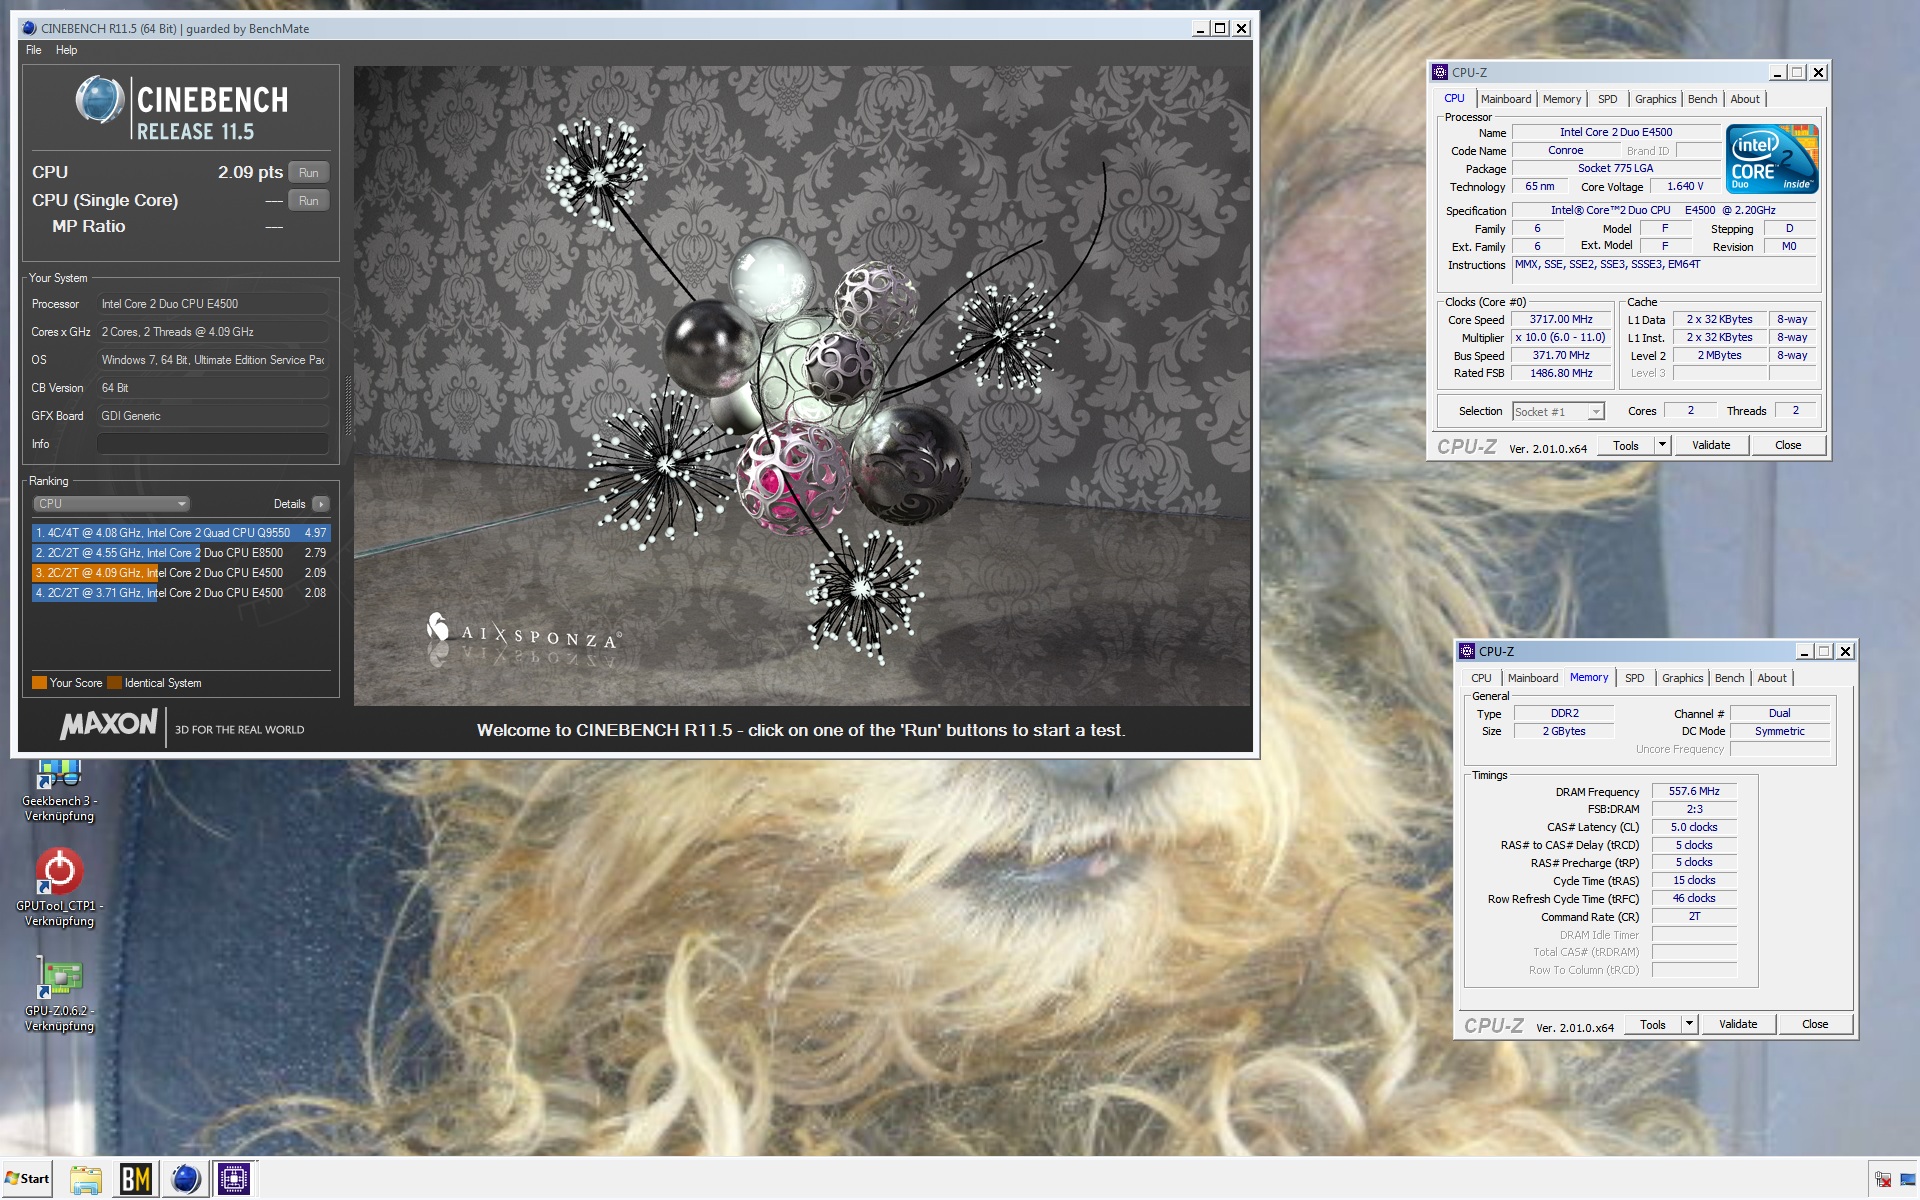The image size is (1920, 1200).
Task: Expand Tools dropdown arrow in top CPU-Z
Action: pos(1662,446)
